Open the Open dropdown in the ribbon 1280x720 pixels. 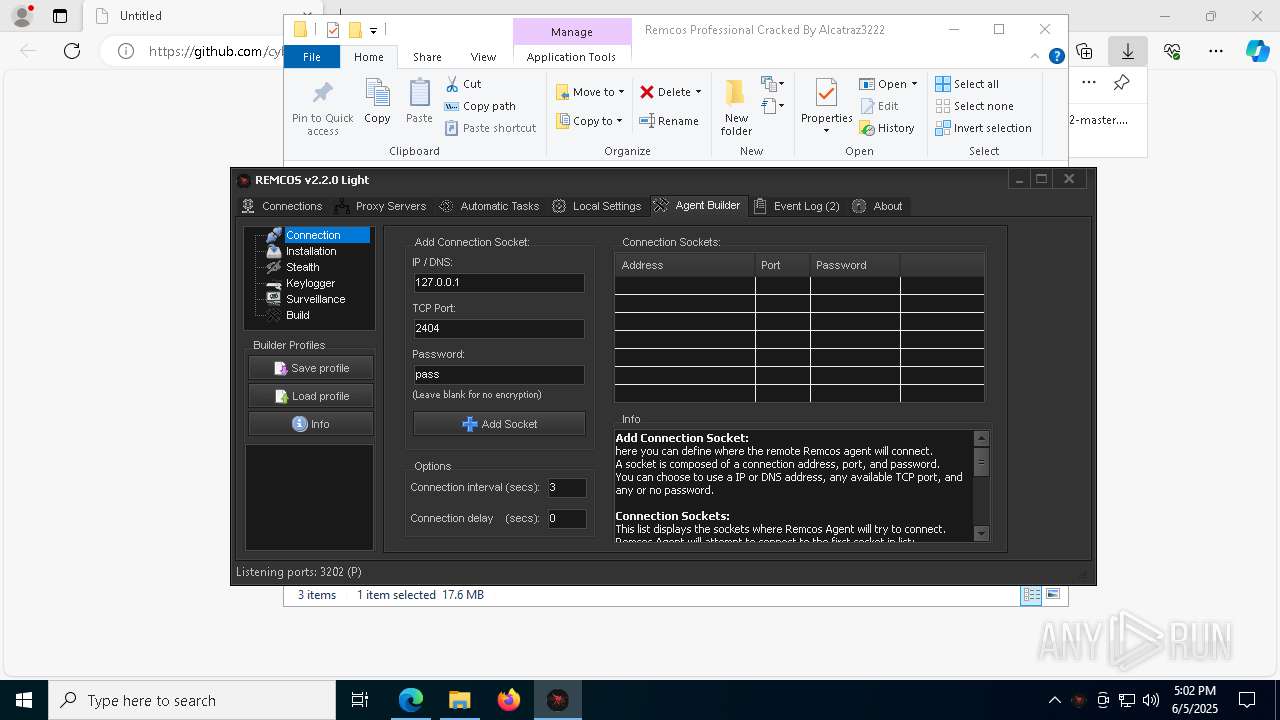888,84
